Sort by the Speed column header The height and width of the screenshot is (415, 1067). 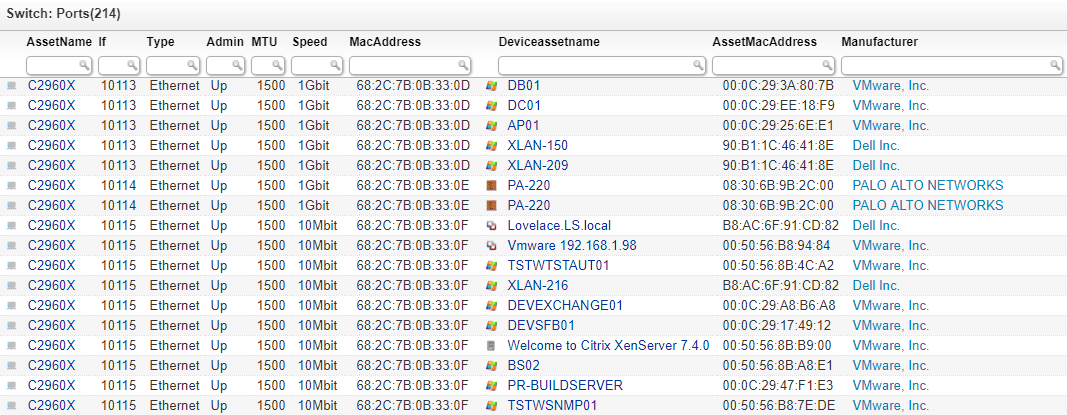point(310,42)
